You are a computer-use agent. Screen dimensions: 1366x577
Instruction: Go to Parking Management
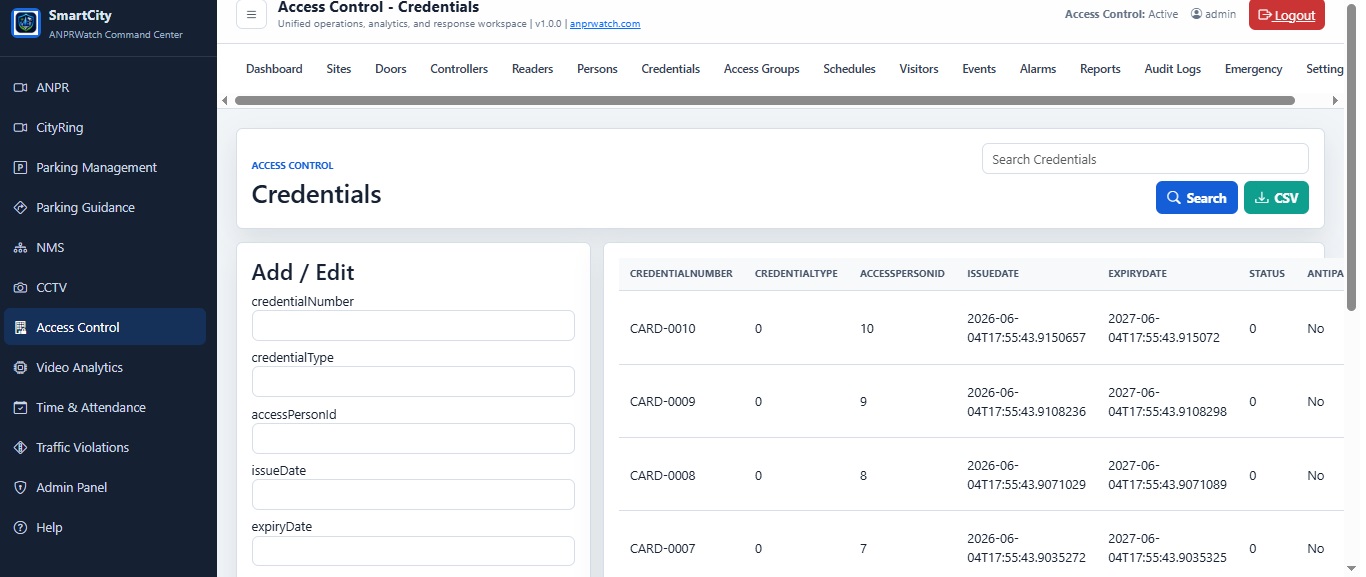point(105,167)
